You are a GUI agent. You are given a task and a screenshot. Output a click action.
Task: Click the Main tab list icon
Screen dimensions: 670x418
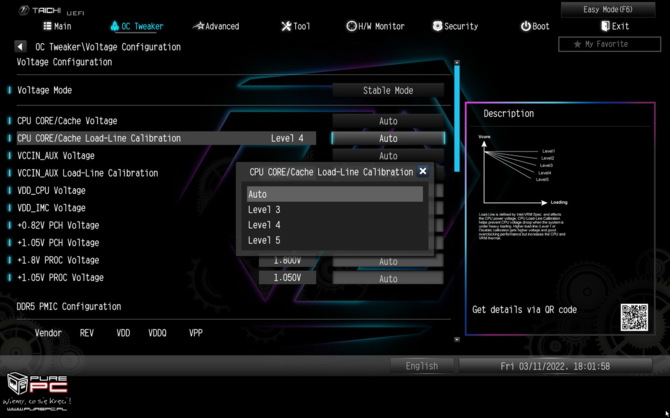[x=47, y=26]
